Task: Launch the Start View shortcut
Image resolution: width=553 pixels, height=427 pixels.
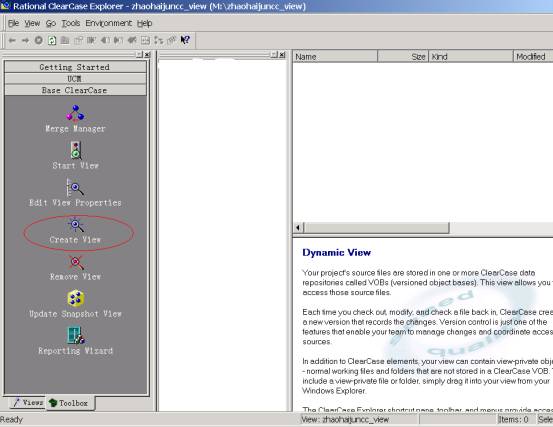Action: tap(75, 156)
